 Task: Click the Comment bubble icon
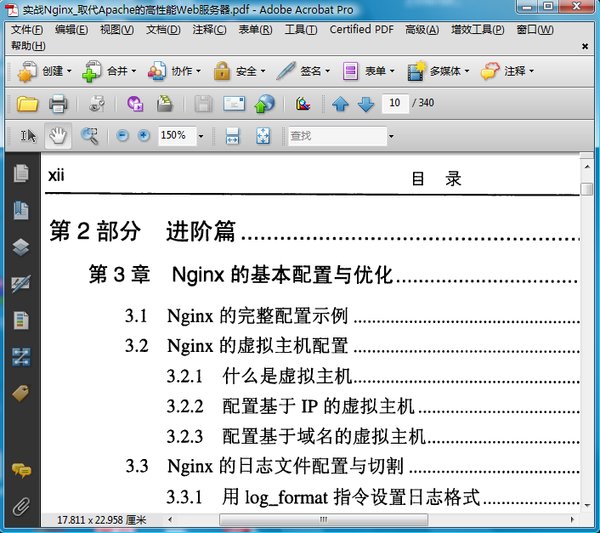490,72
